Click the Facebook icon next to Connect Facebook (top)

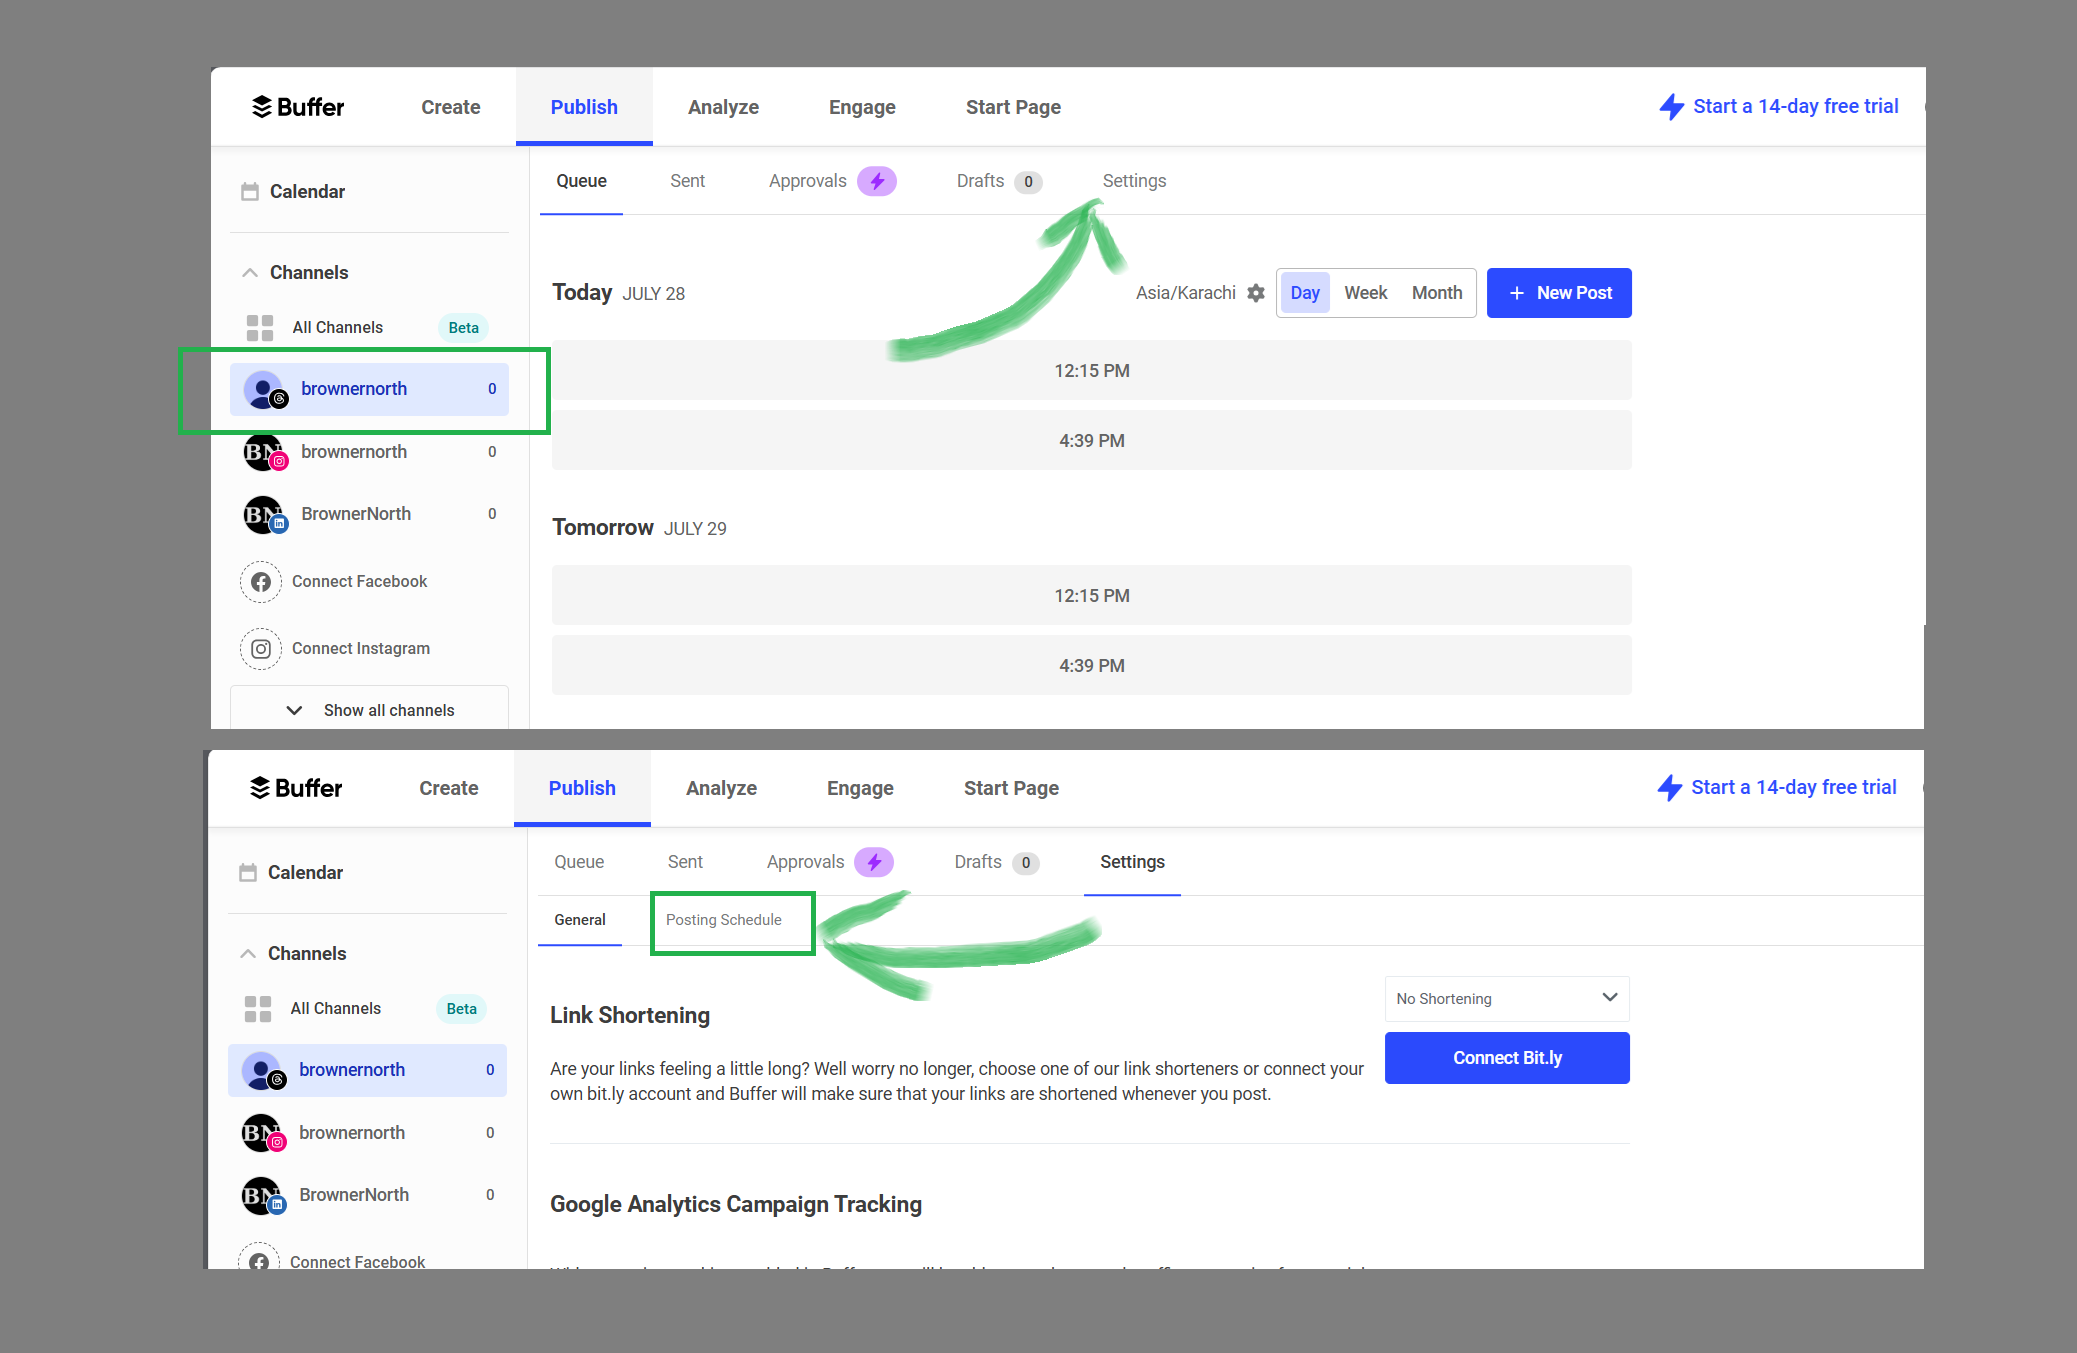[x=261, y=582]
